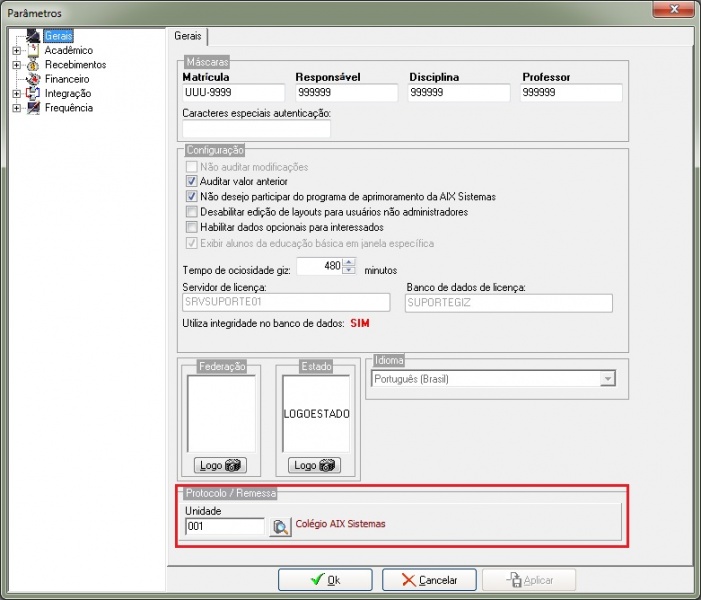Viewport: 701px width, 600px height.
Task: Click the Matrícula mask field
Action: [x=233, y=93]
